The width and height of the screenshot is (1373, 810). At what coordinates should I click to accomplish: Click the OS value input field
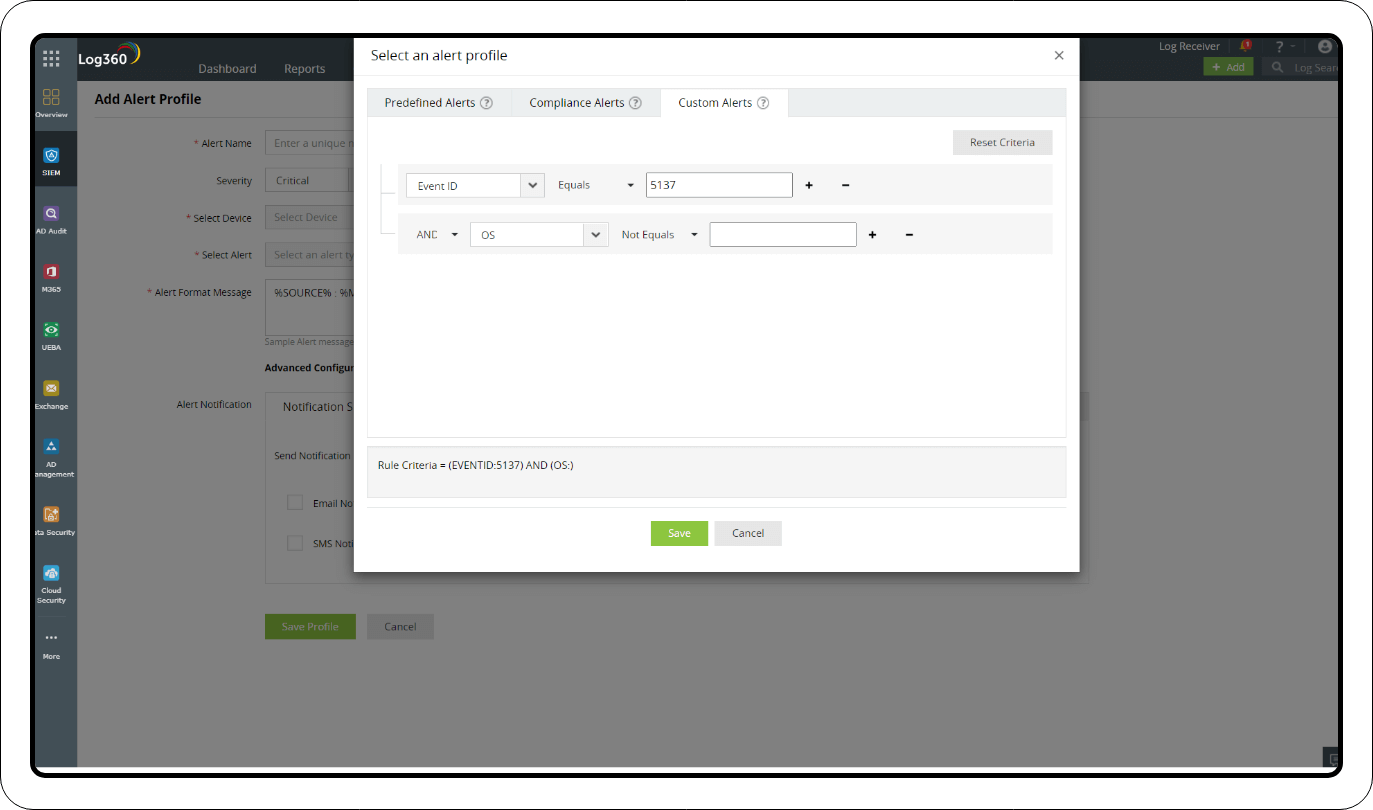click(x=782, y=233)
